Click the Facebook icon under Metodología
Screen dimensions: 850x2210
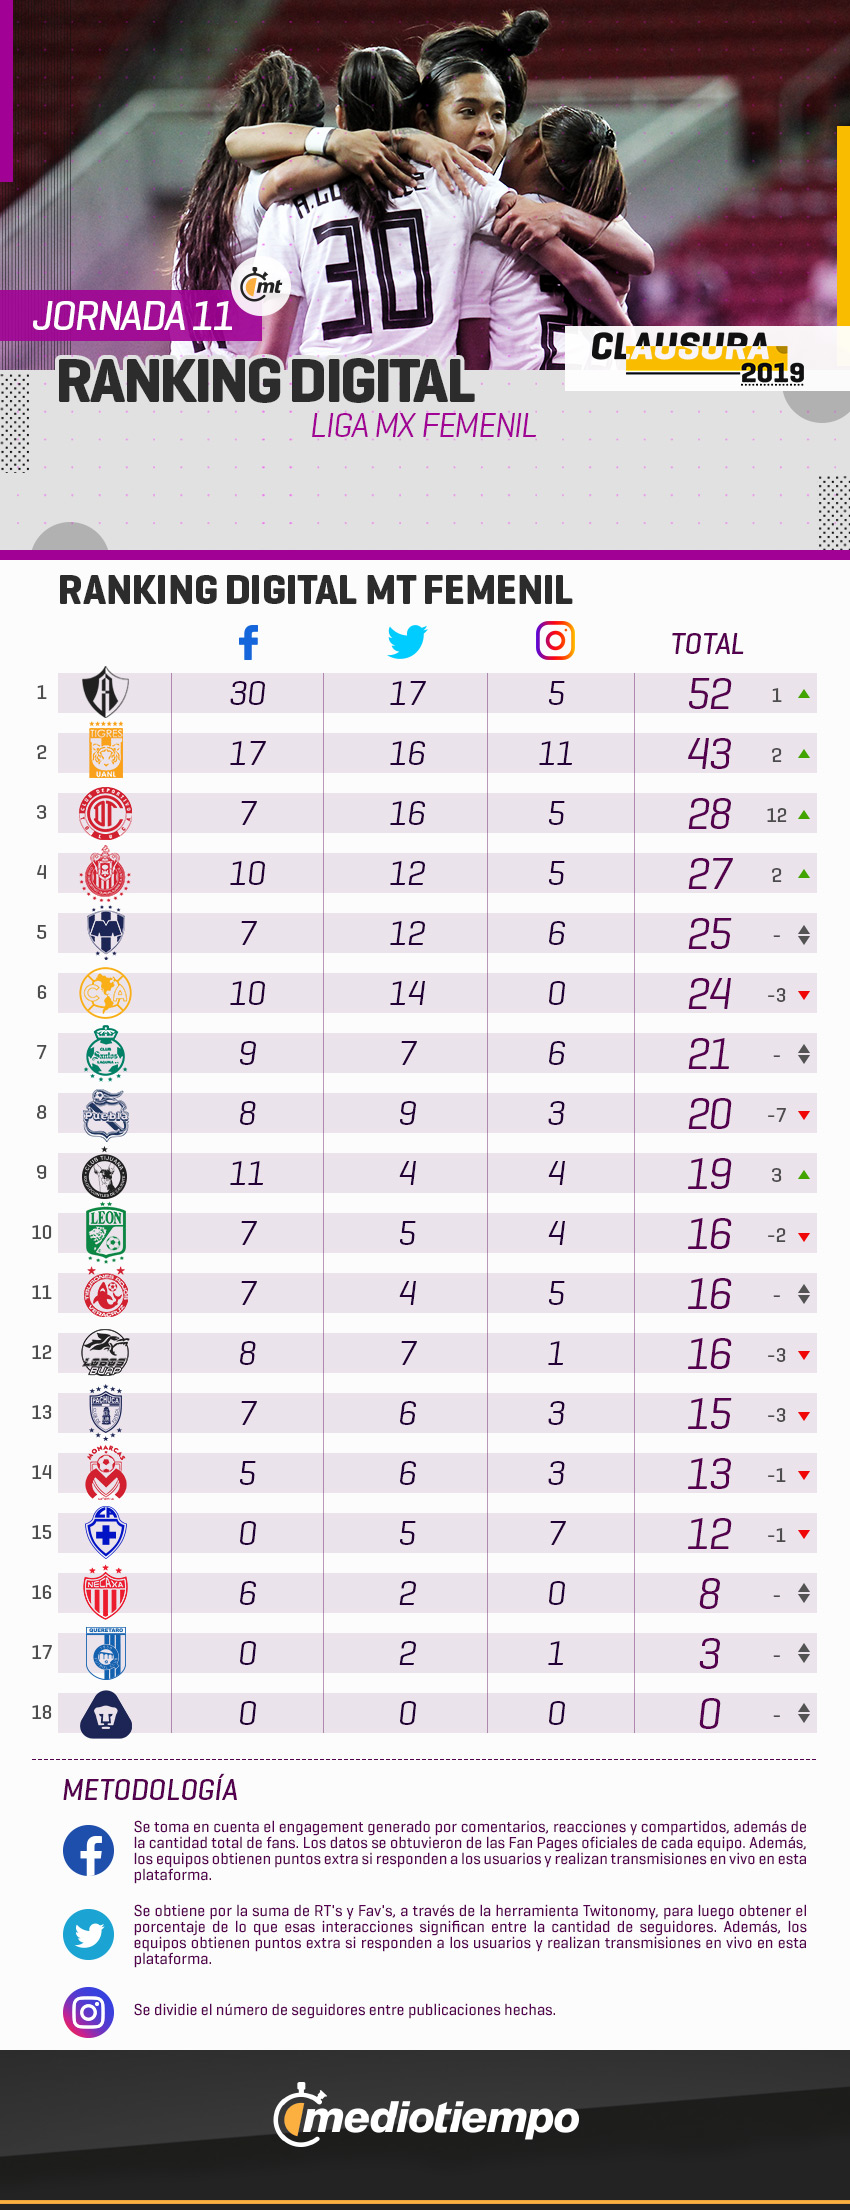[89, 1851]
